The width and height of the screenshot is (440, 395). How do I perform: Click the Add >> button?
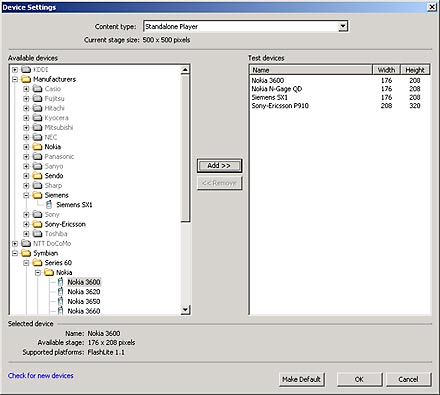pyautogui.click(x=219, y=166)
